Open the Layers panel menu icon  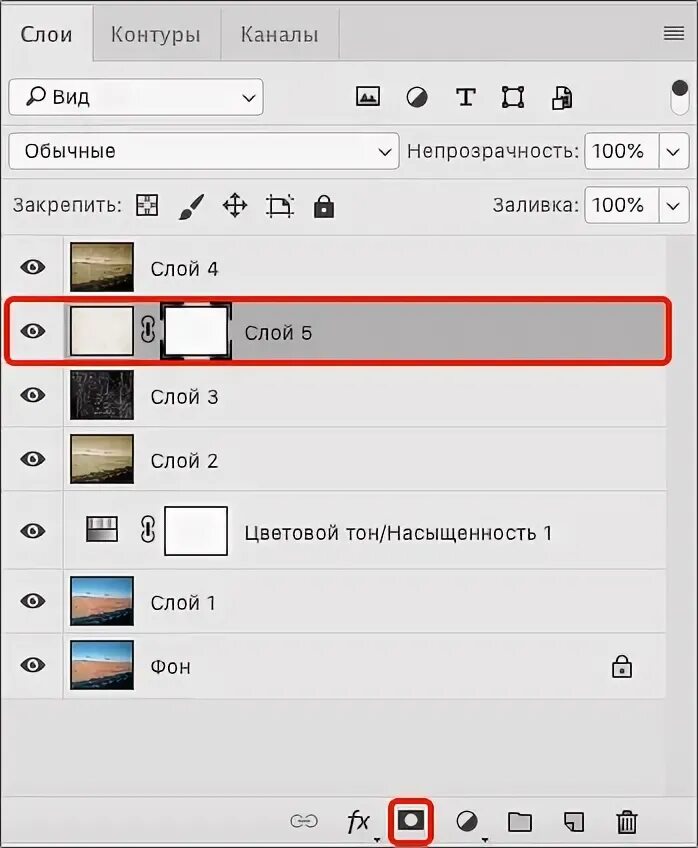tap(674, 34)
